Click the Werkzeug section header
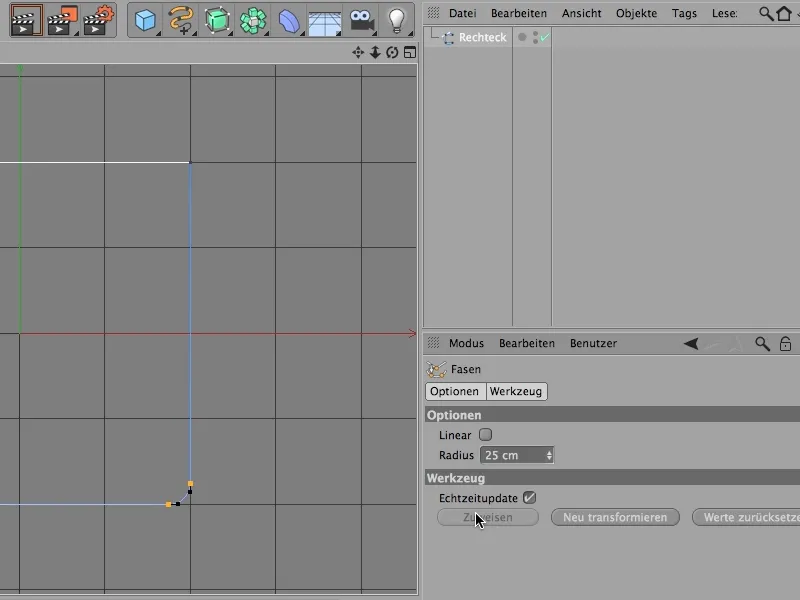This screenshot has height=600, width=800. coord(612,478)
